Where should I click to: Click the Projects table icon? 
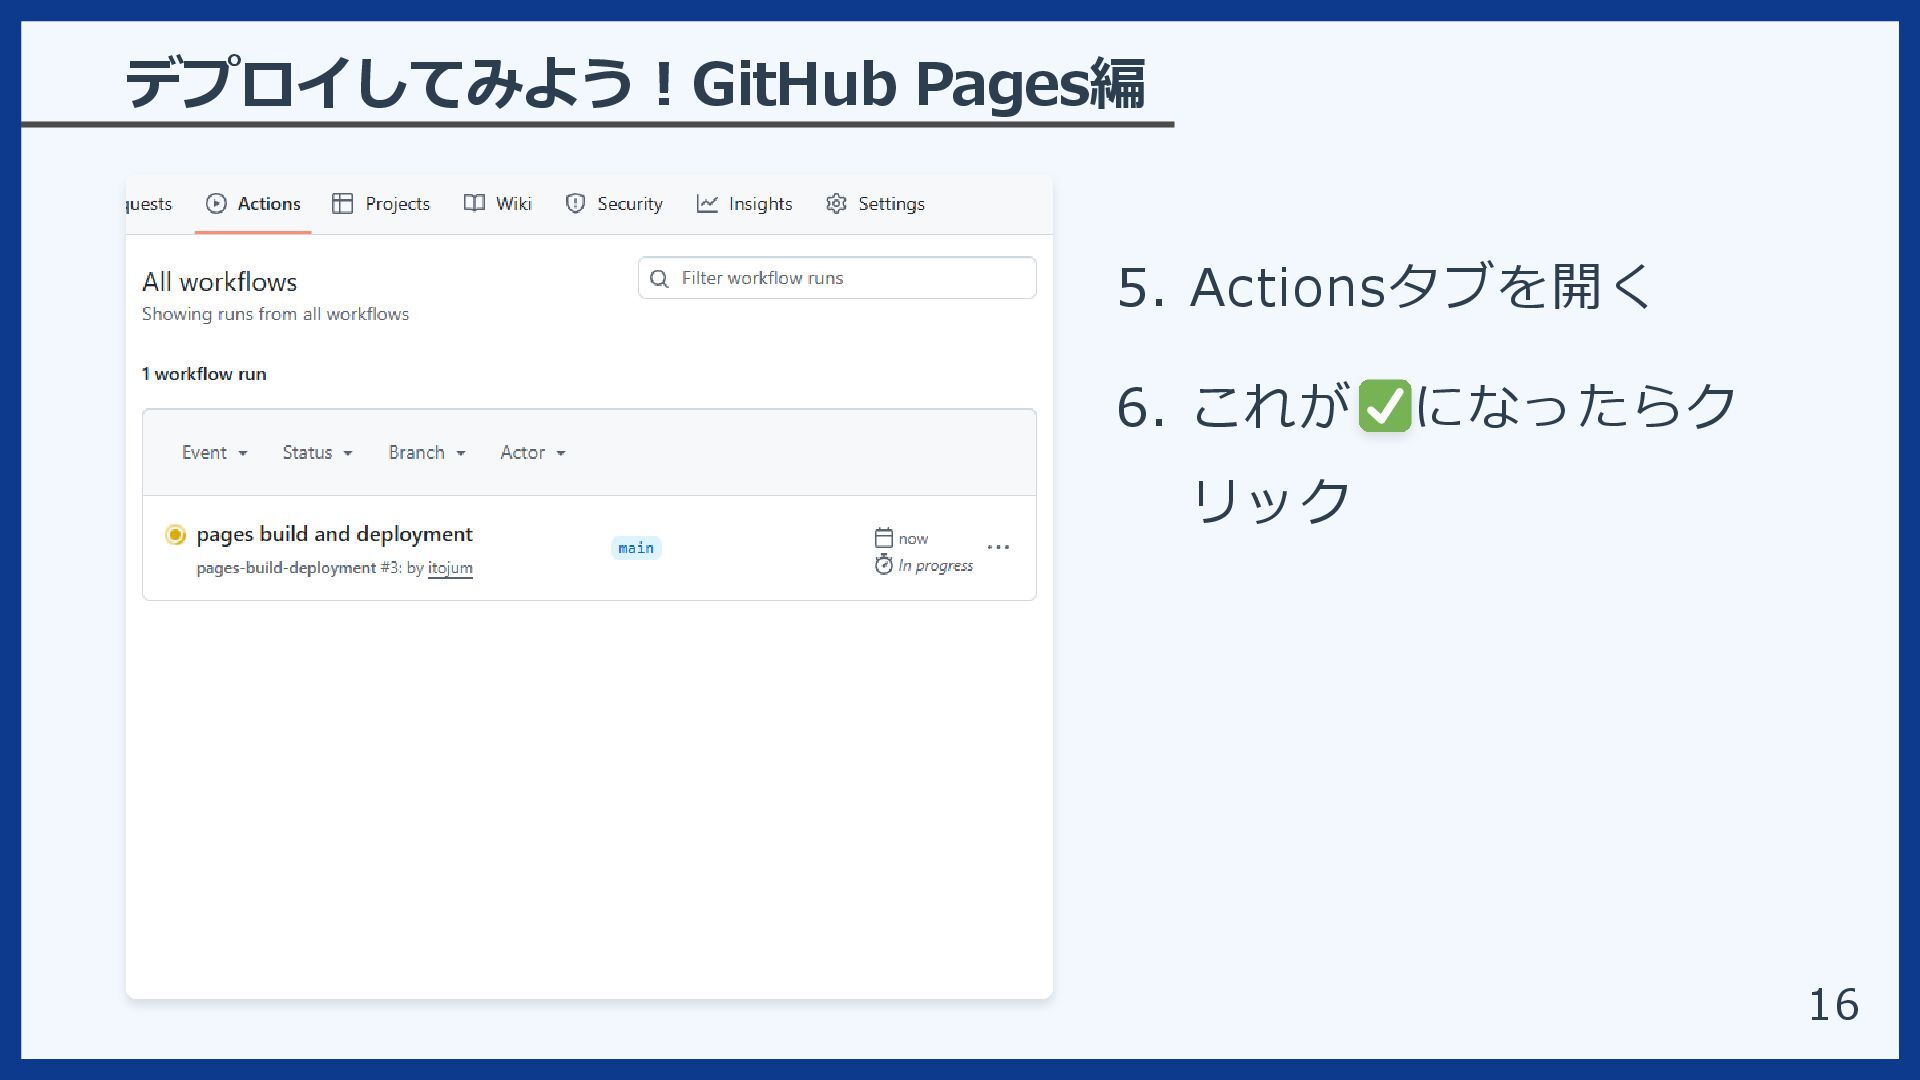[343, 204]
